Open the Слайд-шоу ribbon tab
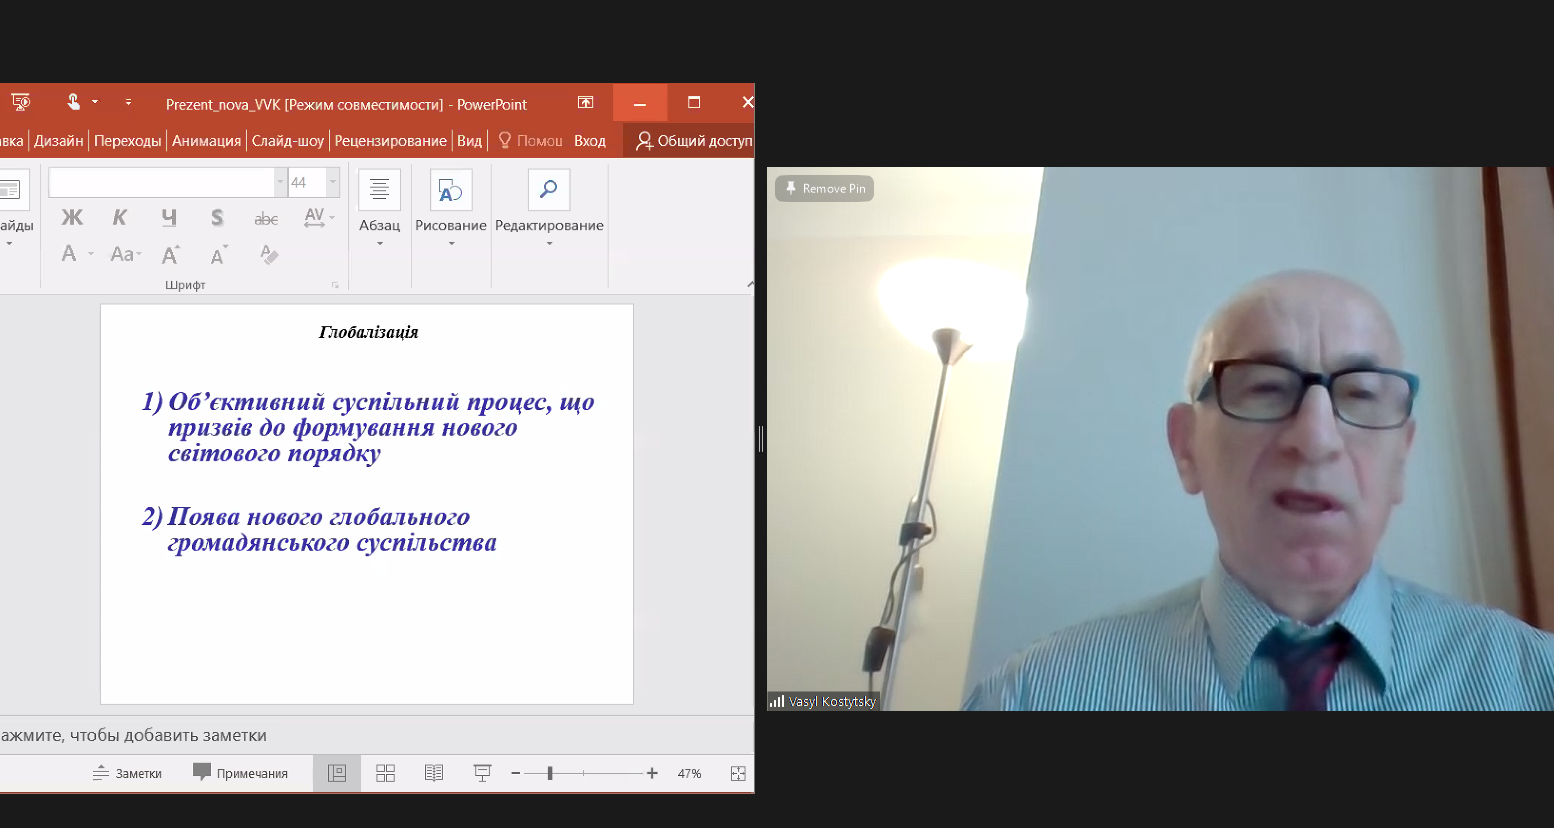This screenshot has height=828, width=1554. pyautogui.click(x=288, y=141)
